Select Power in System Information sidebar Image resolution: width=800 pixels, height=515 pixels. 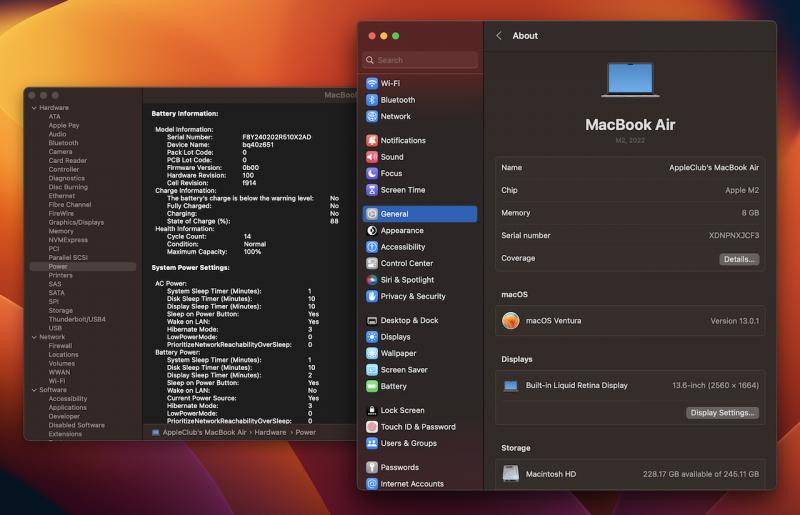coord(58,266)
